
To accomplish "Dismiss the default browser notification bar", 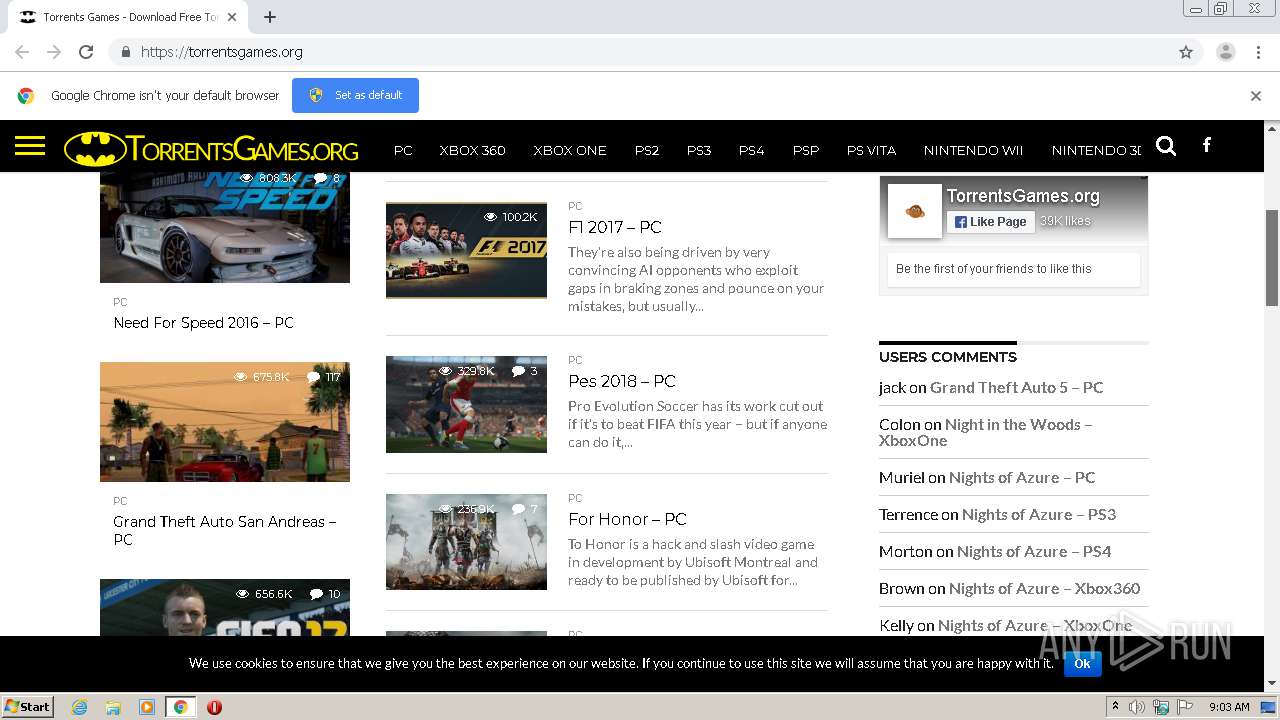I will tap(1256, 96).
